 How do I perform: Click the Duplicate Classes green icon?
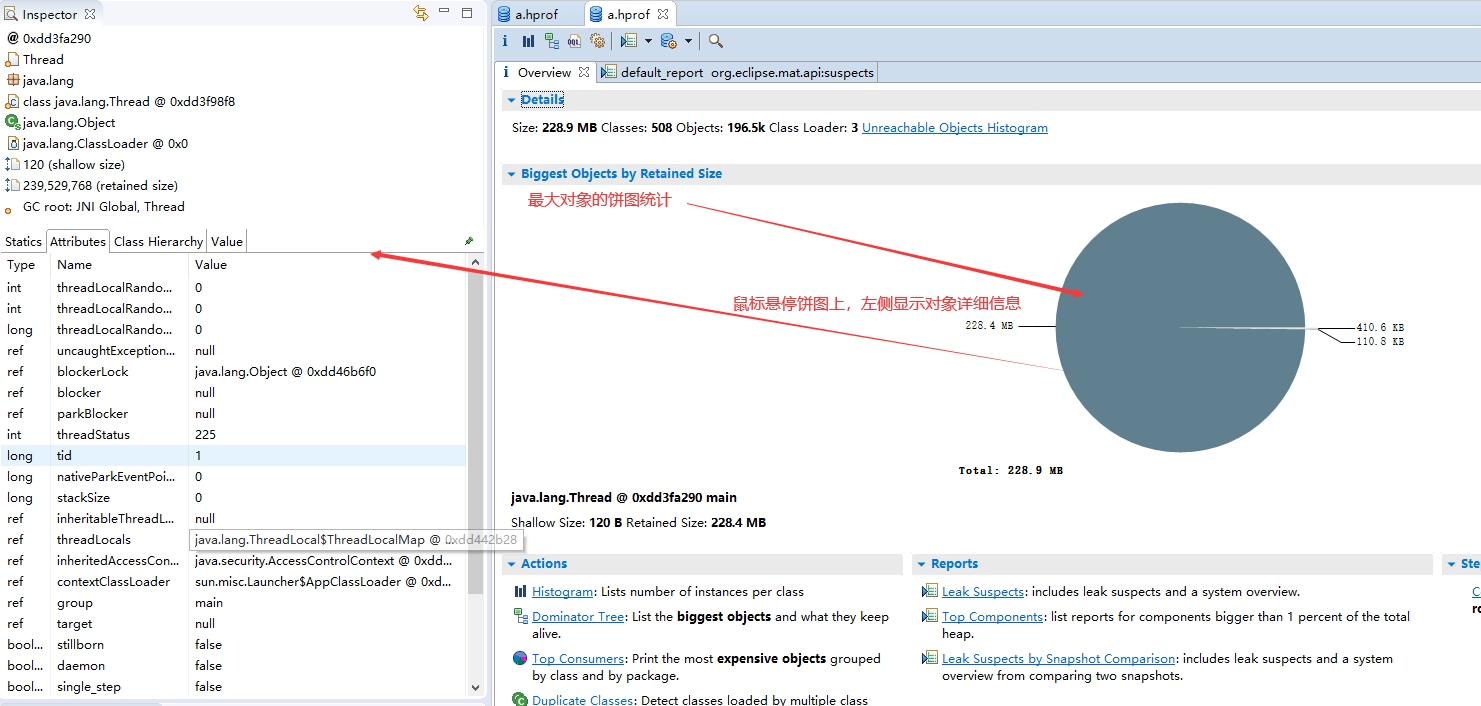[520, 700]
